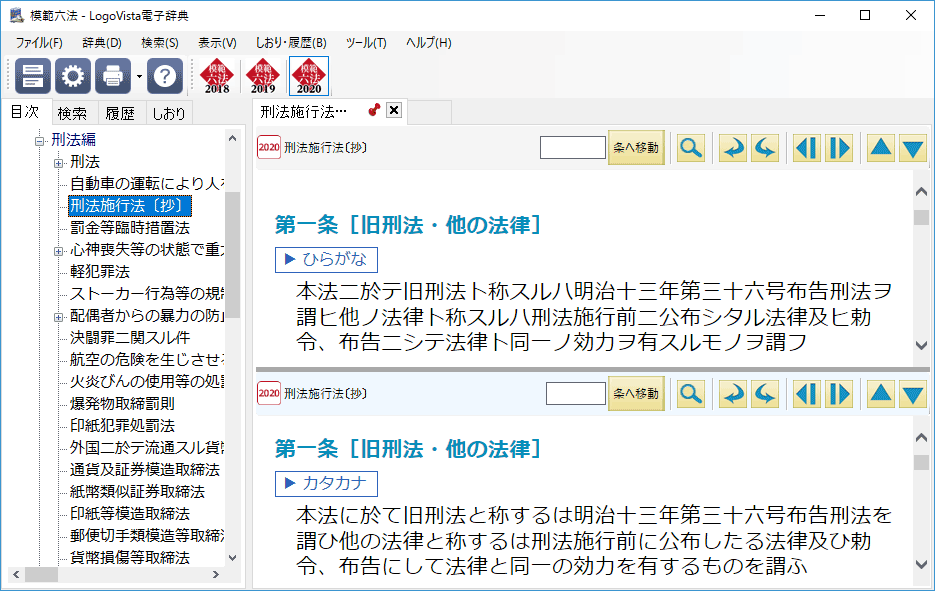Select 爆発物取締罰則 in the tree
935x591 pixels.
tap(122, 404)
